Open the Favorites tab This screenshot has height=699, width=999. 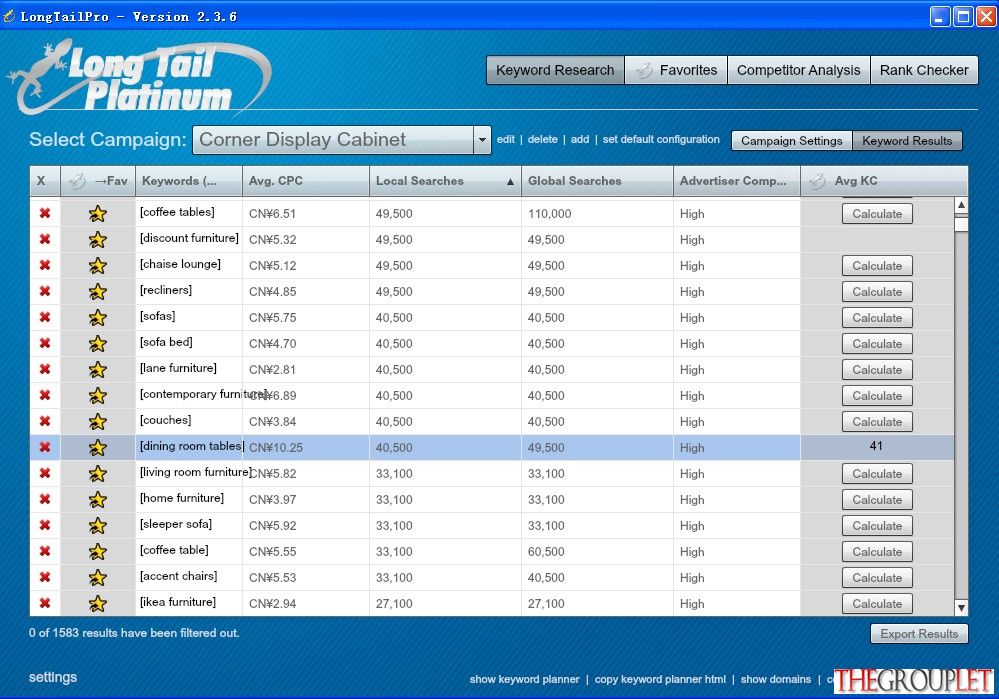point(676,70)
